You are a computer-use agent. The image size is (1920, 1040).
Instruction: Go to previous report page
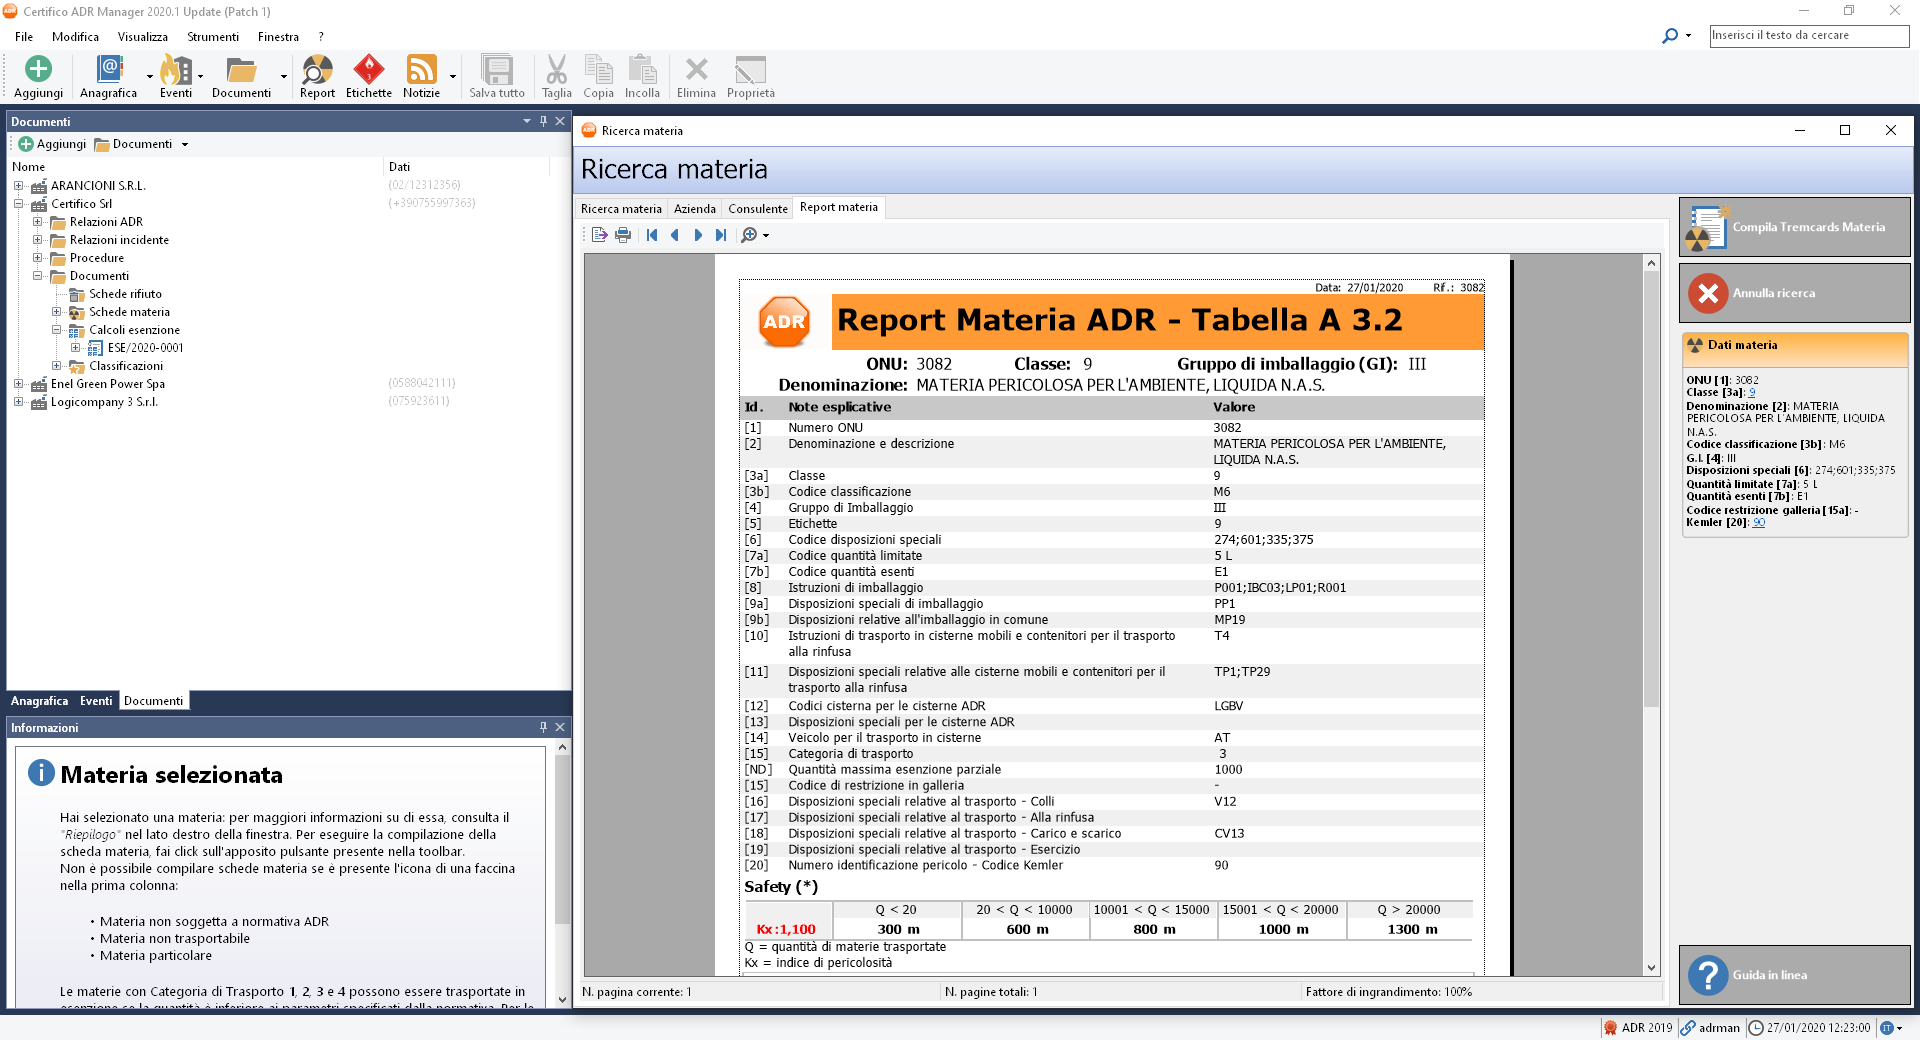point(675,235)
